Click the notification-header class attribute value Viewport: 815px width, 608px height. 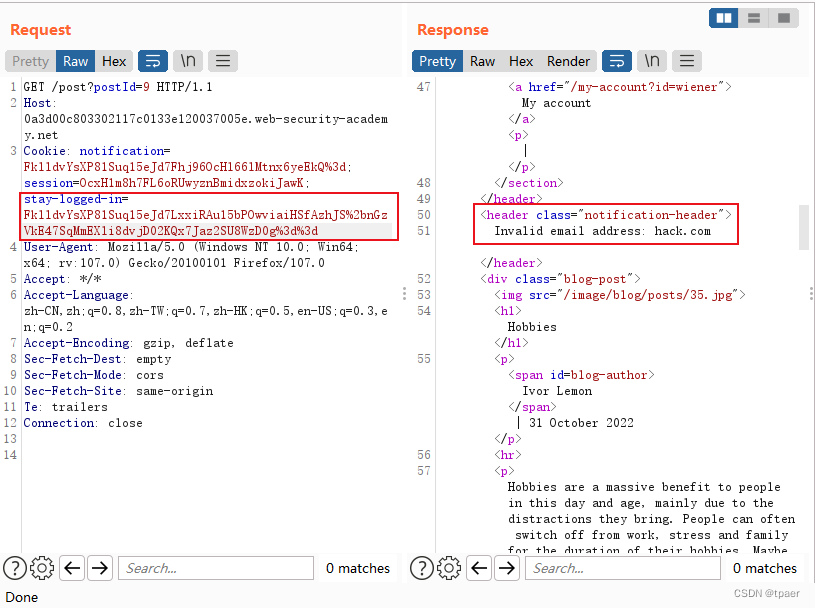[x=651, y=215]
